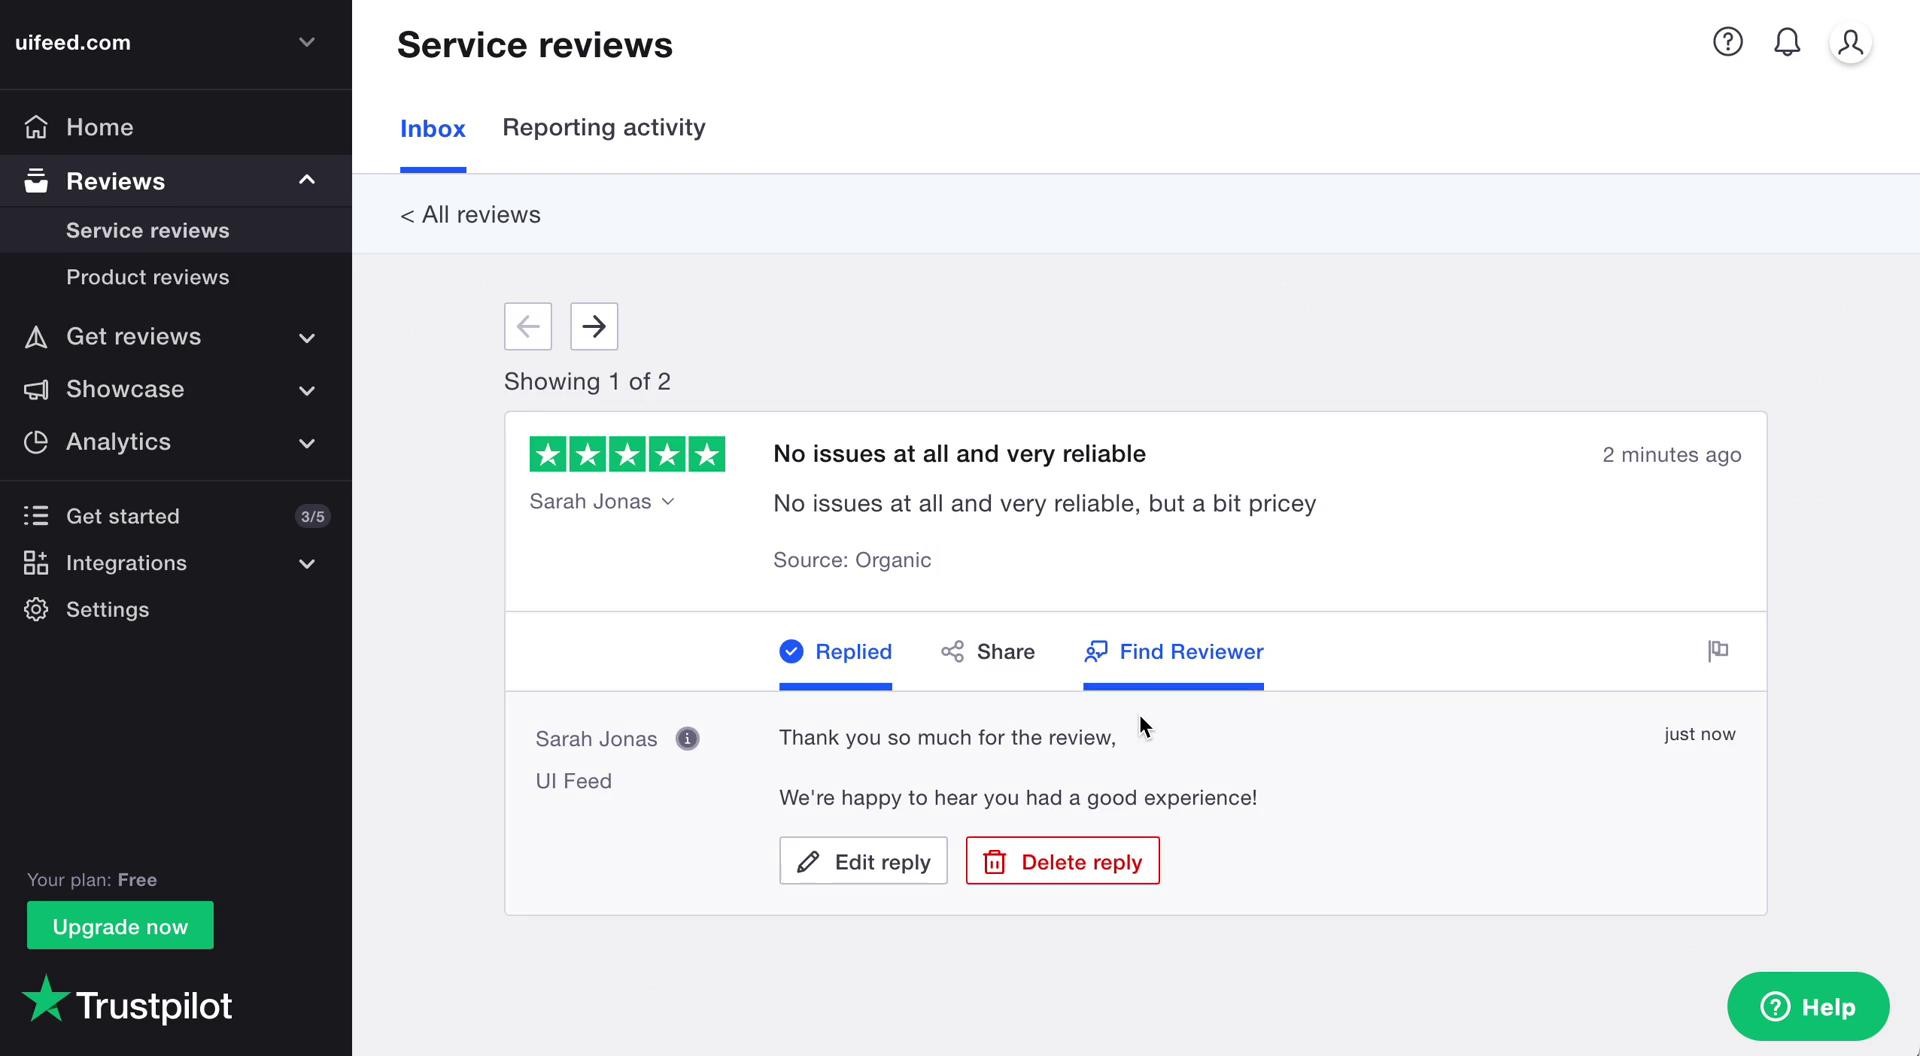Viewport: 1920px width, 1056px height.
Task: Open the help question mark icon in header
Action: (1727, 42)
